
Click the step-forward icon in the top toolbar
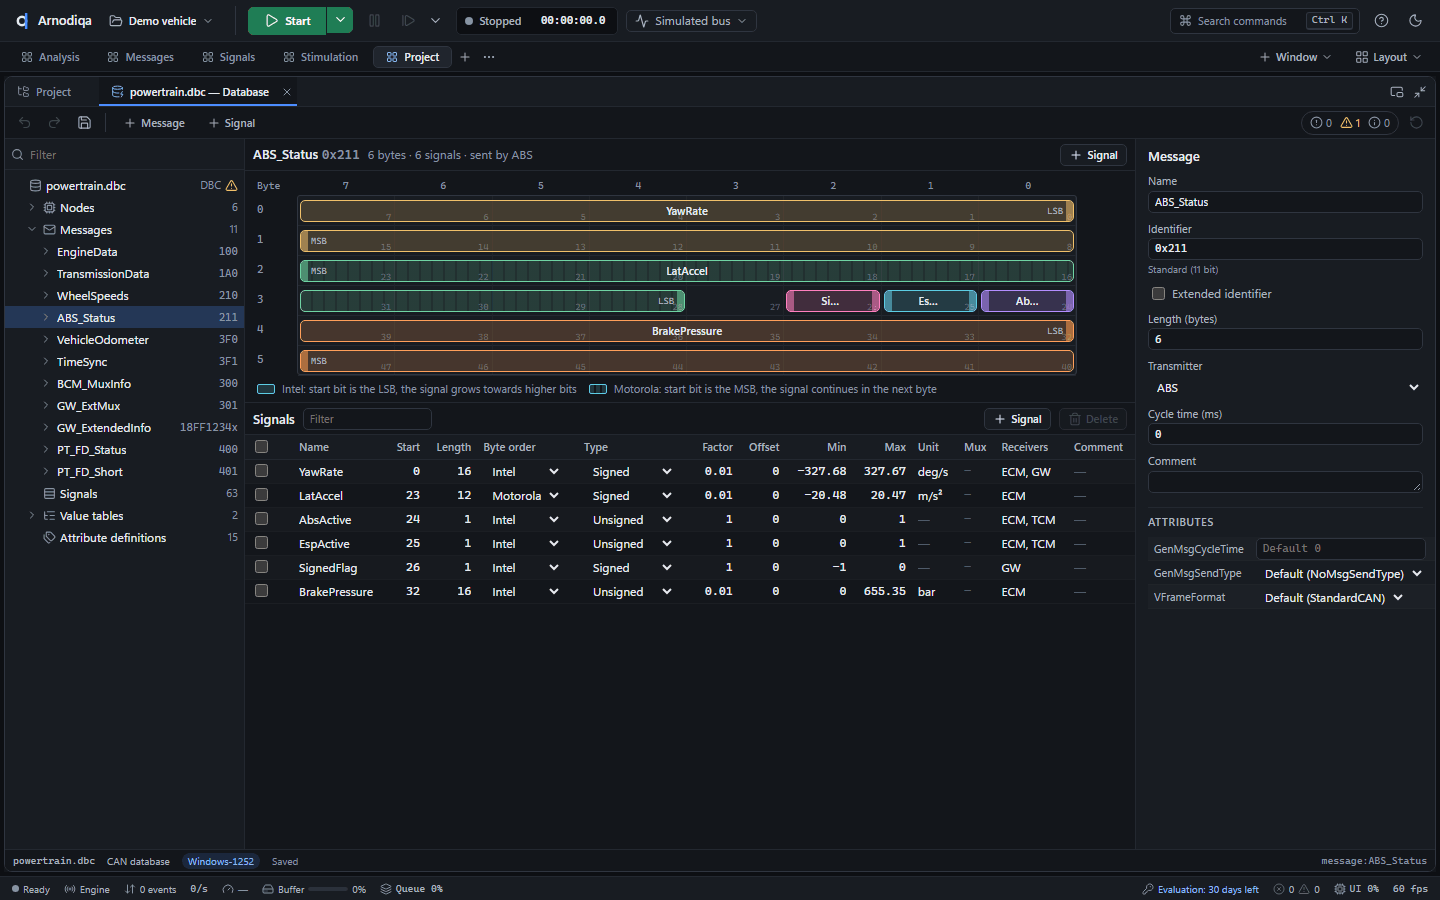(408, 21)
